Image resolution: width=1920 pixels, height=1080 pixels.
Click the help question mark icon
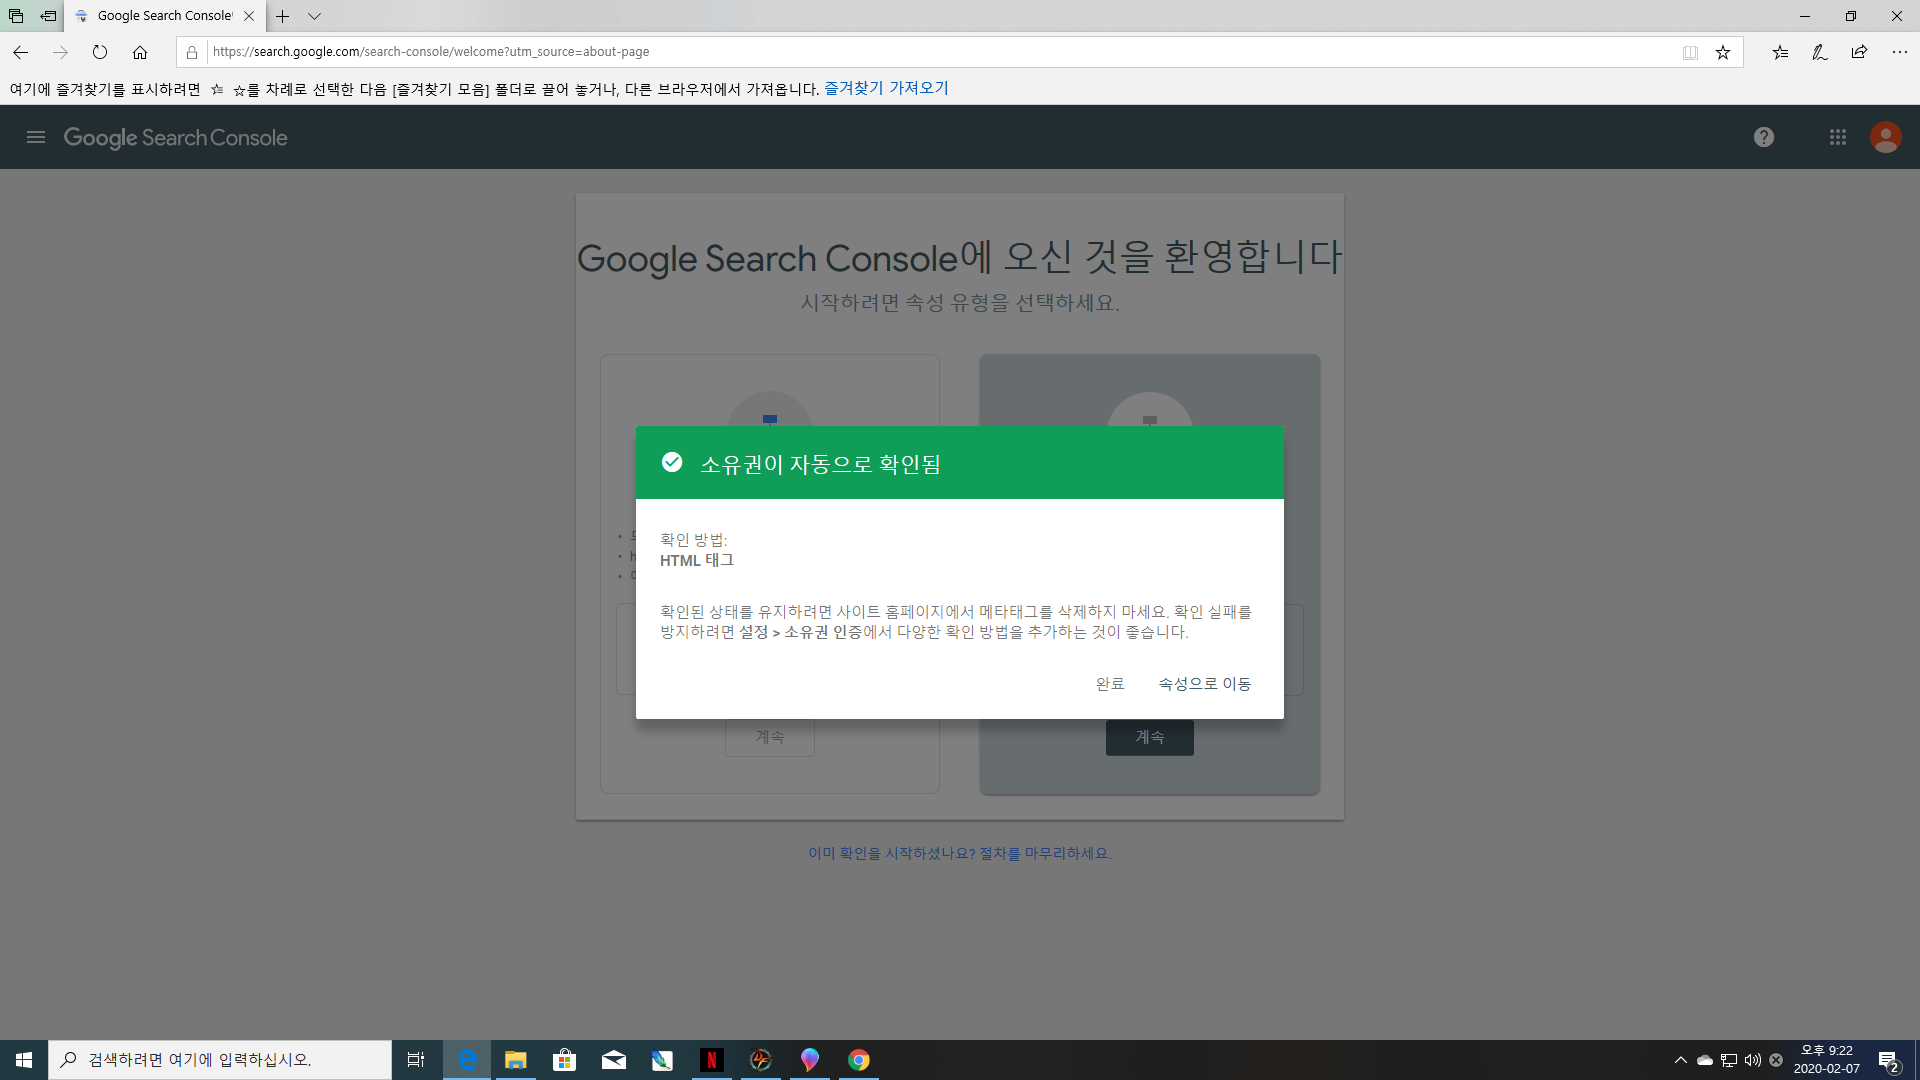[x=1763, y=137]
